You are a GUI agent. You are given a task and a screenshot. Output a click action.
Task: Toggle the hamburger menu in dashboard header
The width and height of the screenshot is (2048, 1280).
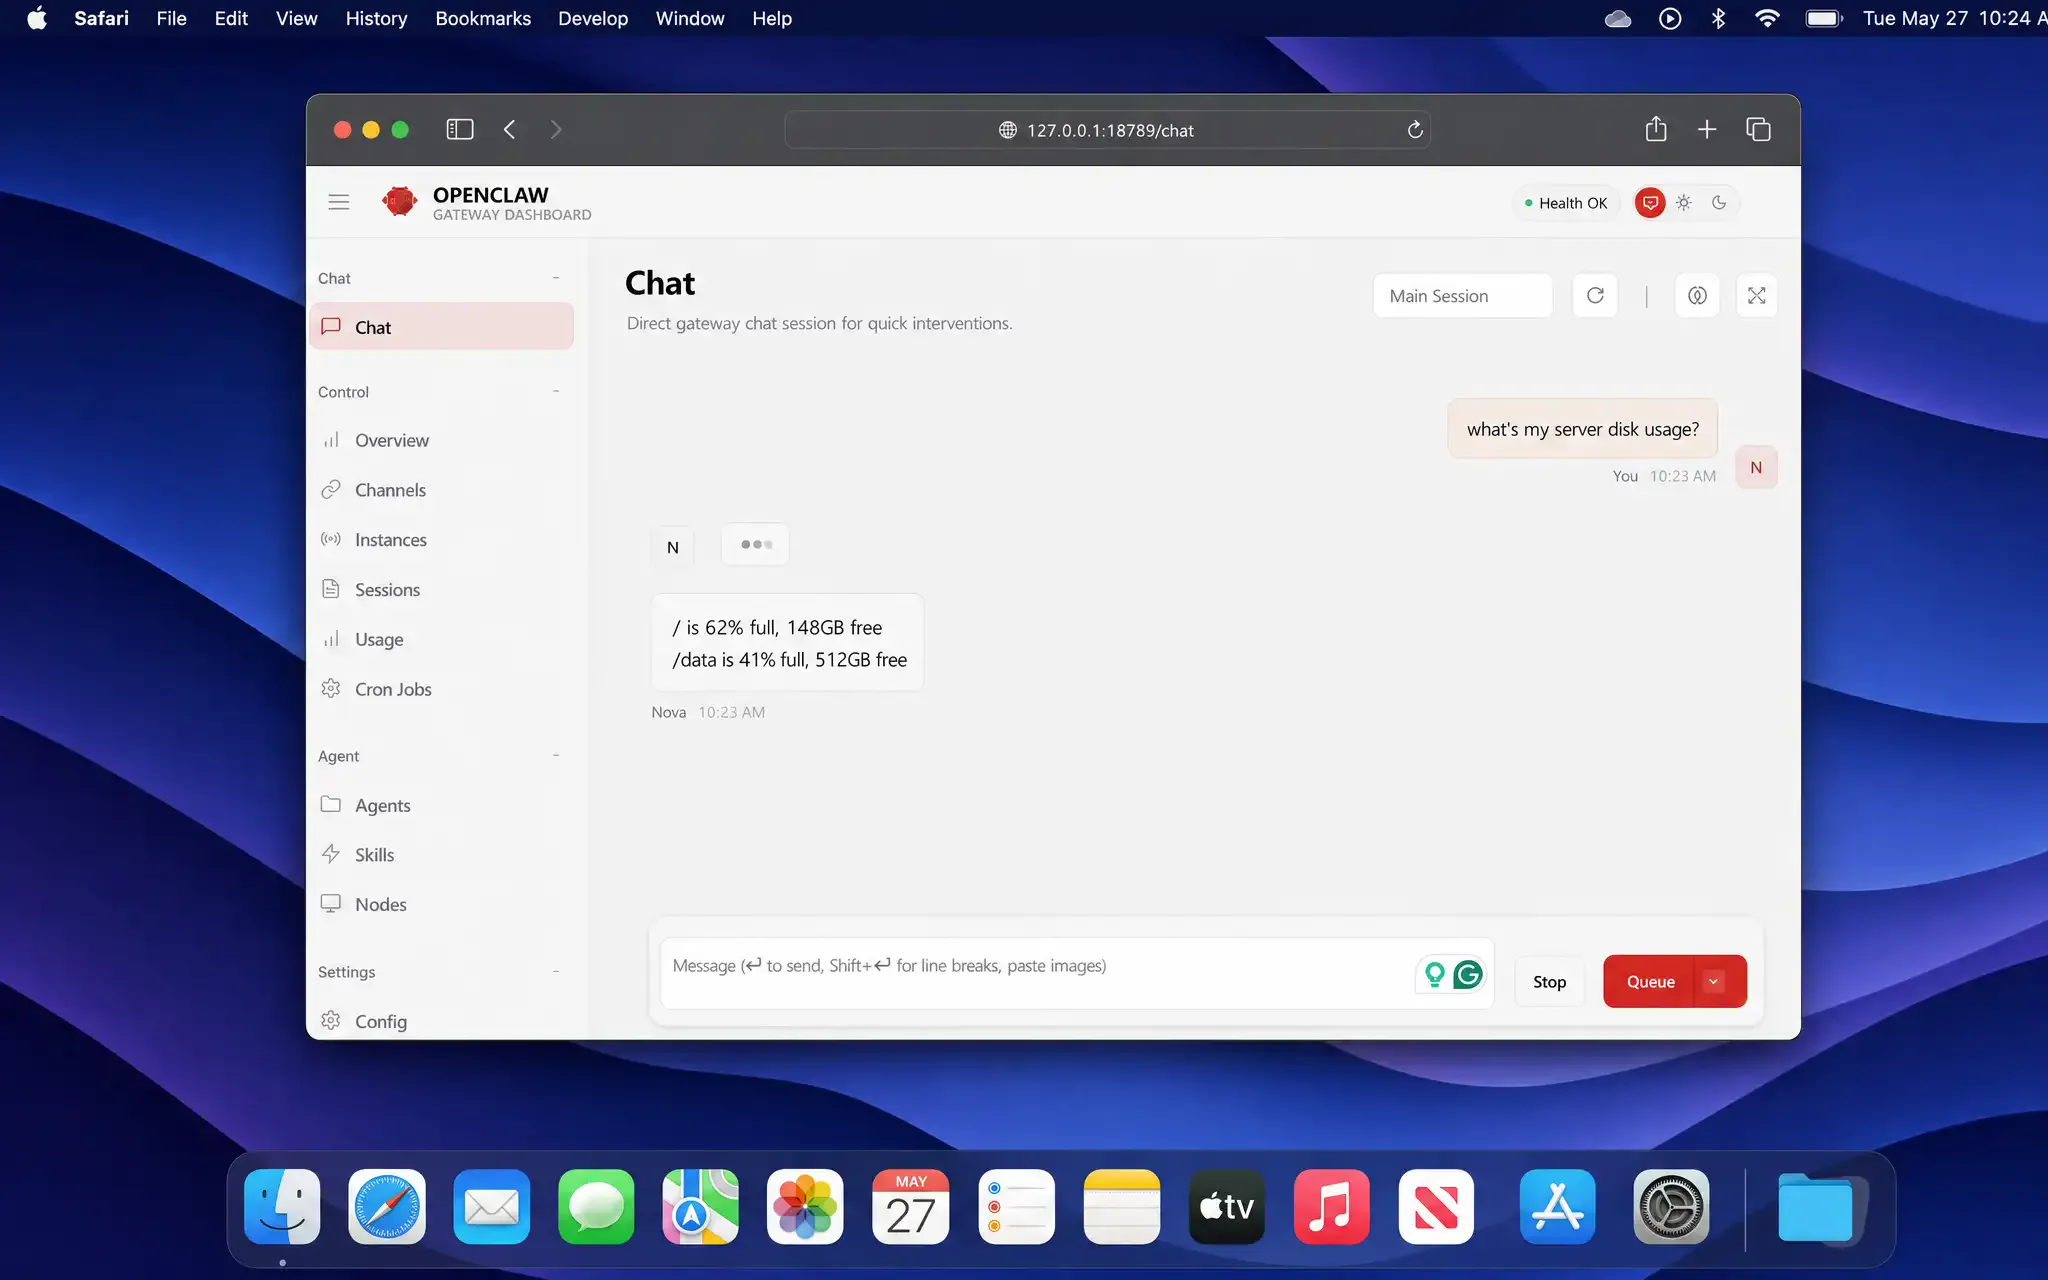point(339,202)
